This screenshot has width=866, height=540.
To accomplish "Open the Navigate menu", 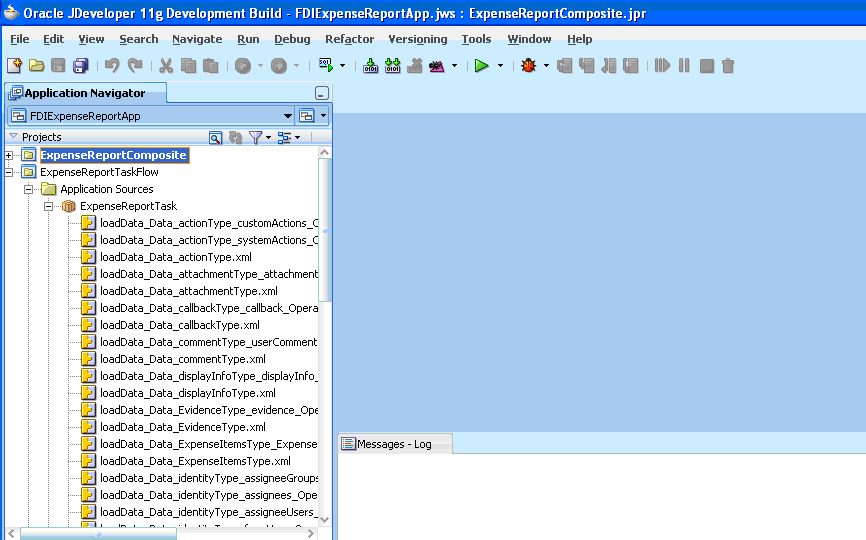I will click(x=197, y=39).
